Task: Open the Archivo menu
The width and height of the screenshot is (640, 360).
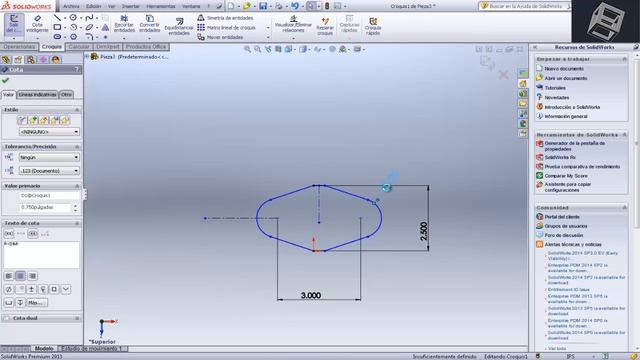Action: [71, 6]
